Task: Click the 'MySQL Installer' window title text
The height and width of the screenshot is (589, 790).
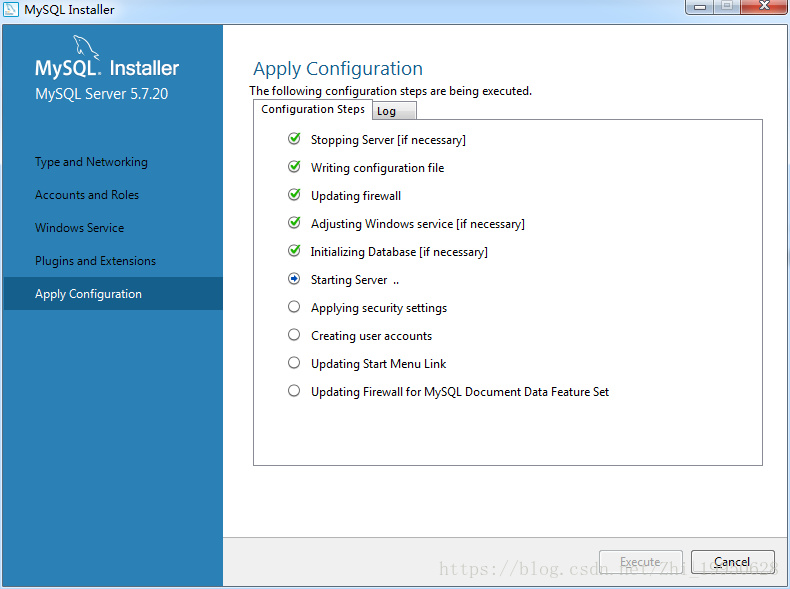Action: pos(70,10)
